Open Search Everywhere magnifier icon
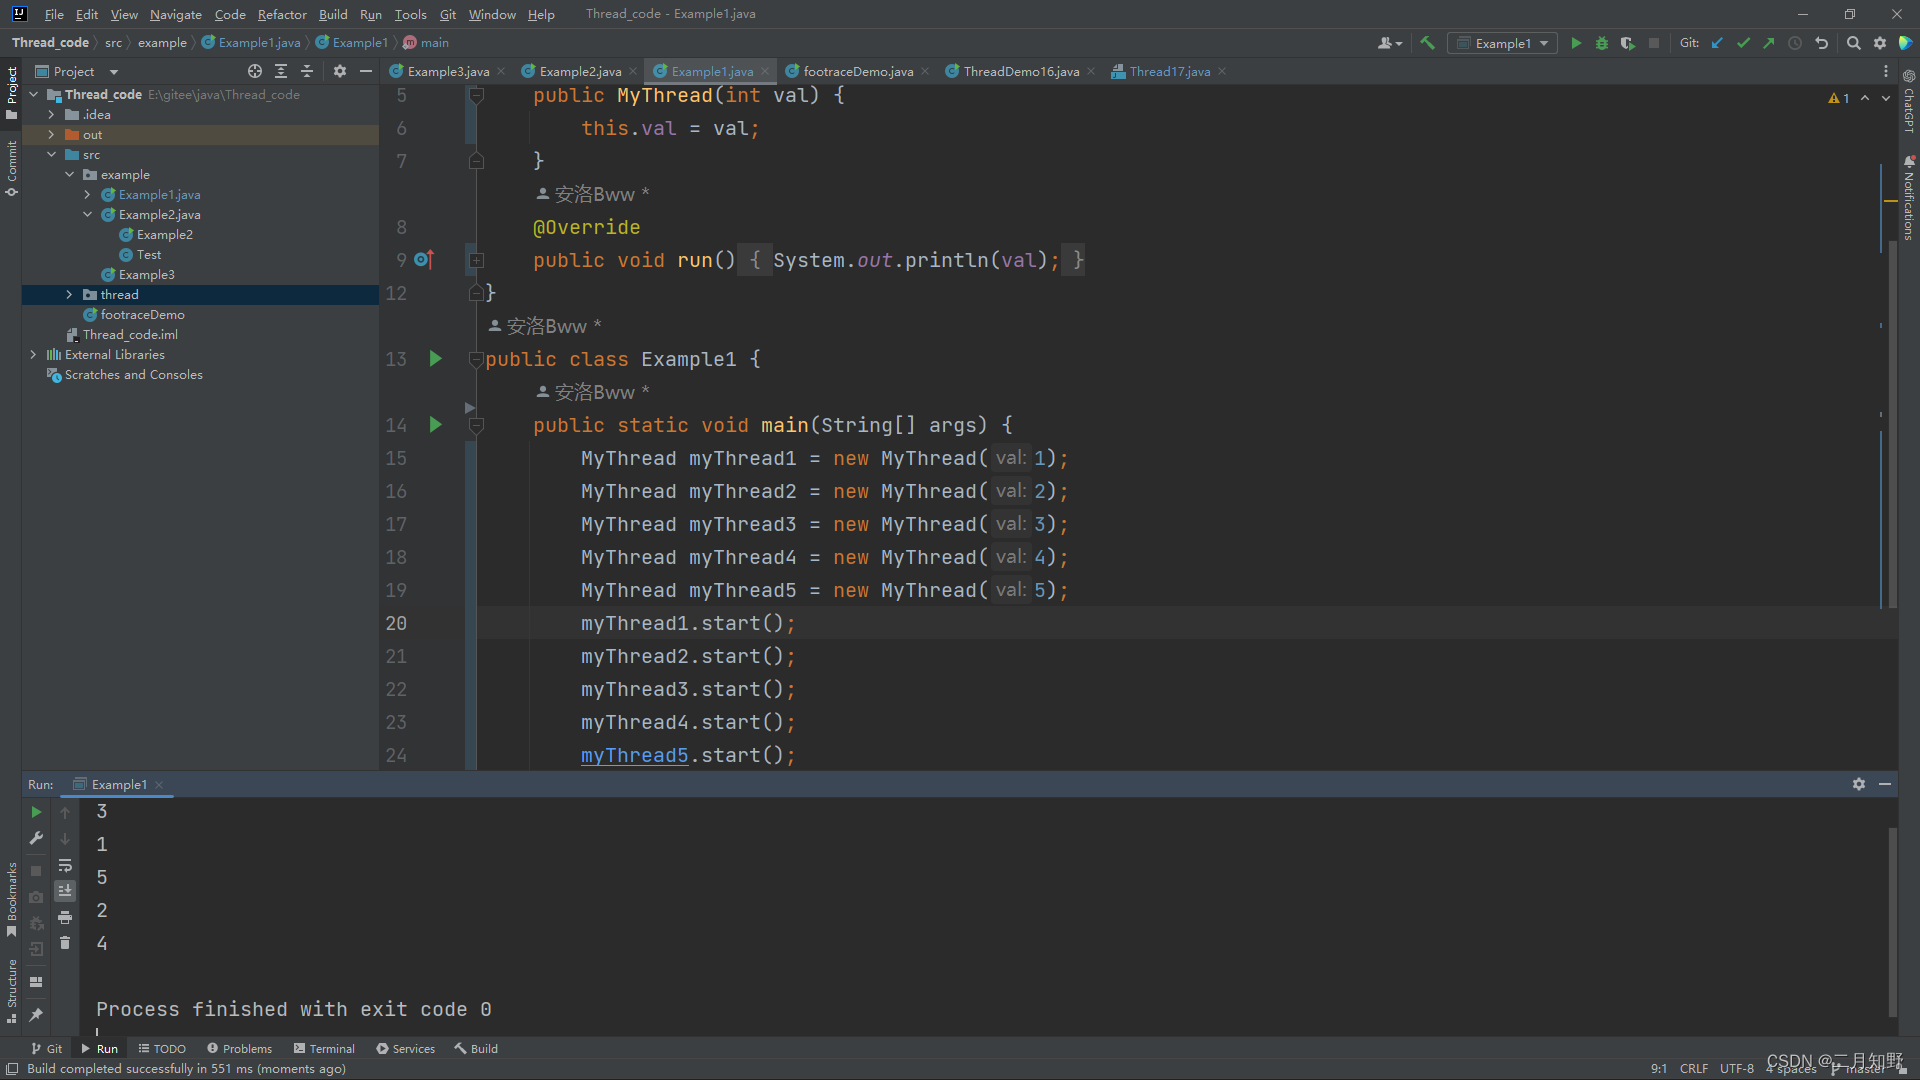 [x=1854, y=43]
